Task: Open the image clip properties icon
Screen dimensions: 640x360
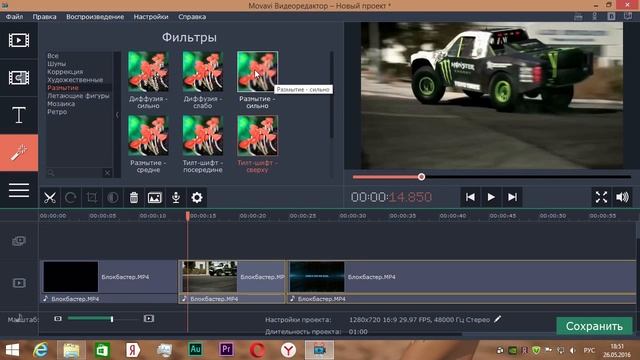Action: click(155, 198)
